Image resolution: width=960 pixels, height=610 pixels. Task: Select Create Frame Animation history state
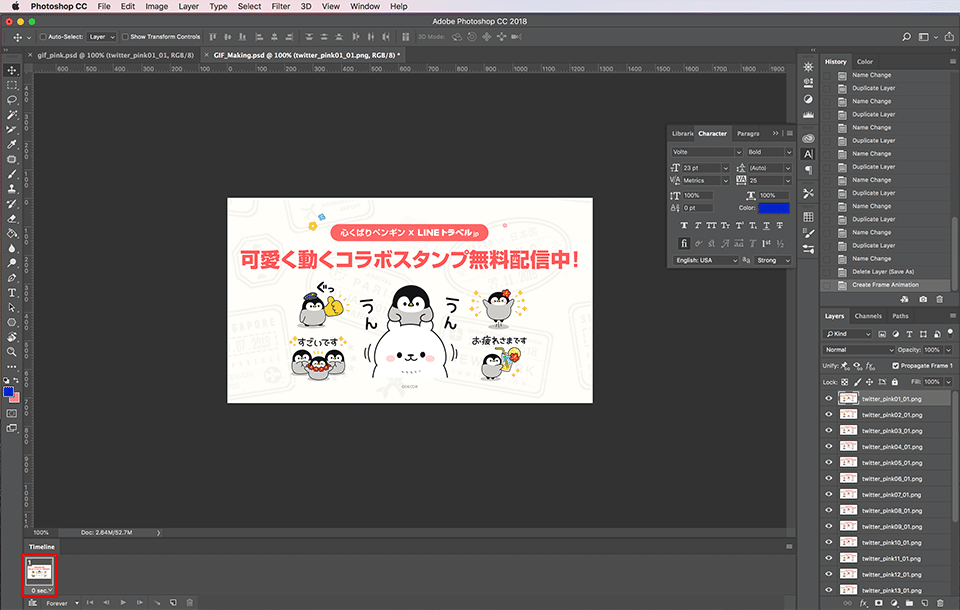click(885, 285)
